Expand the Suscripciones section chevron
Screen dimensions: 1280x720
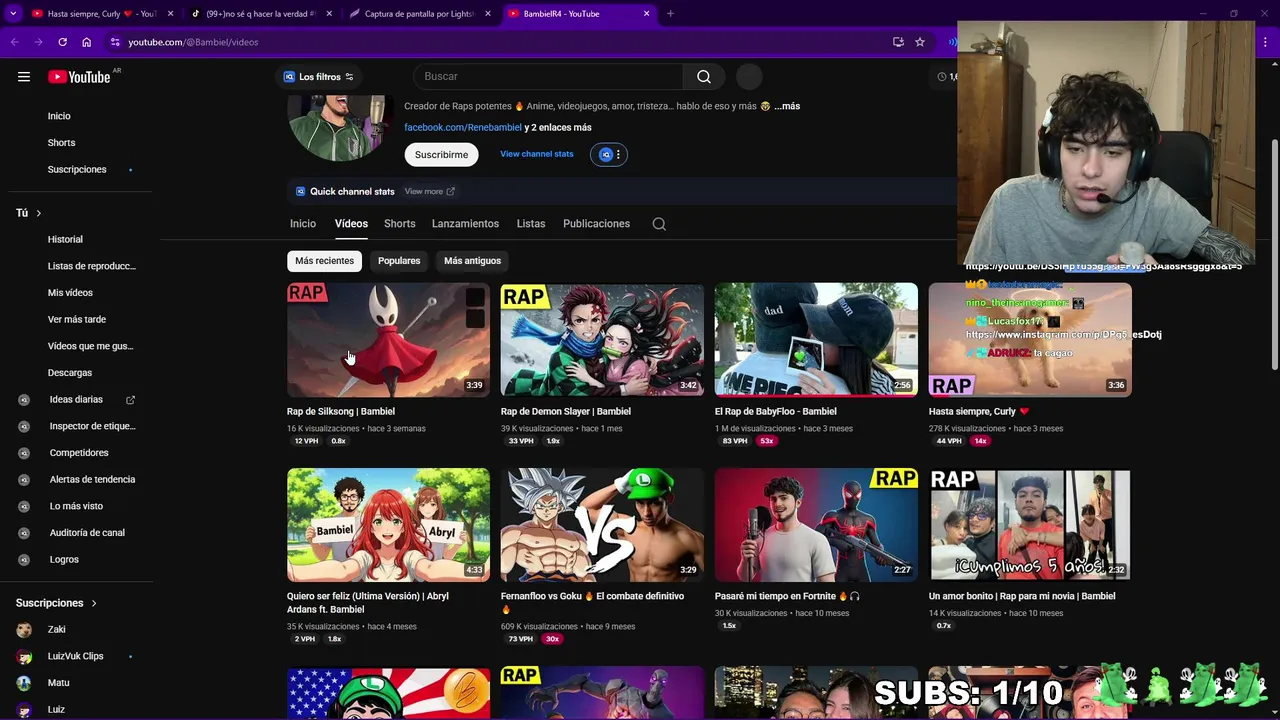tap(94, 603)
